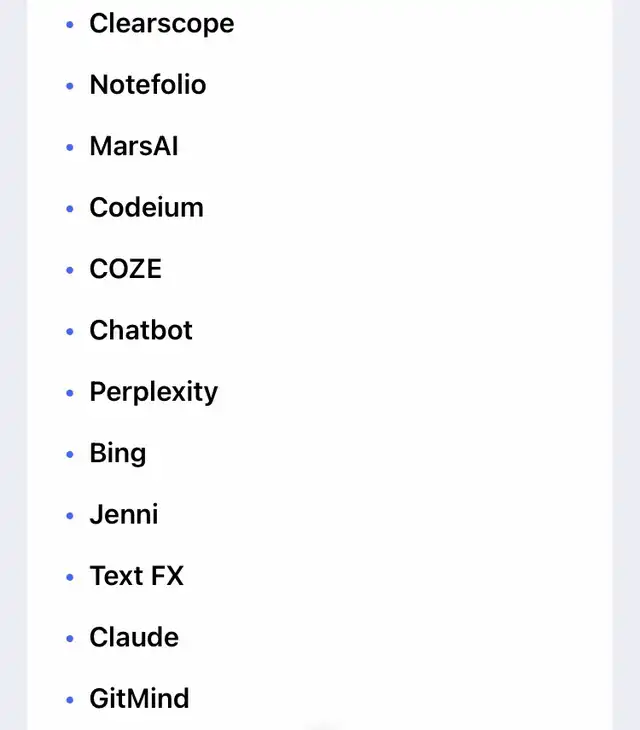Open Codeium from the list
The image size is (640, 730).
click(x=146, y=207)
